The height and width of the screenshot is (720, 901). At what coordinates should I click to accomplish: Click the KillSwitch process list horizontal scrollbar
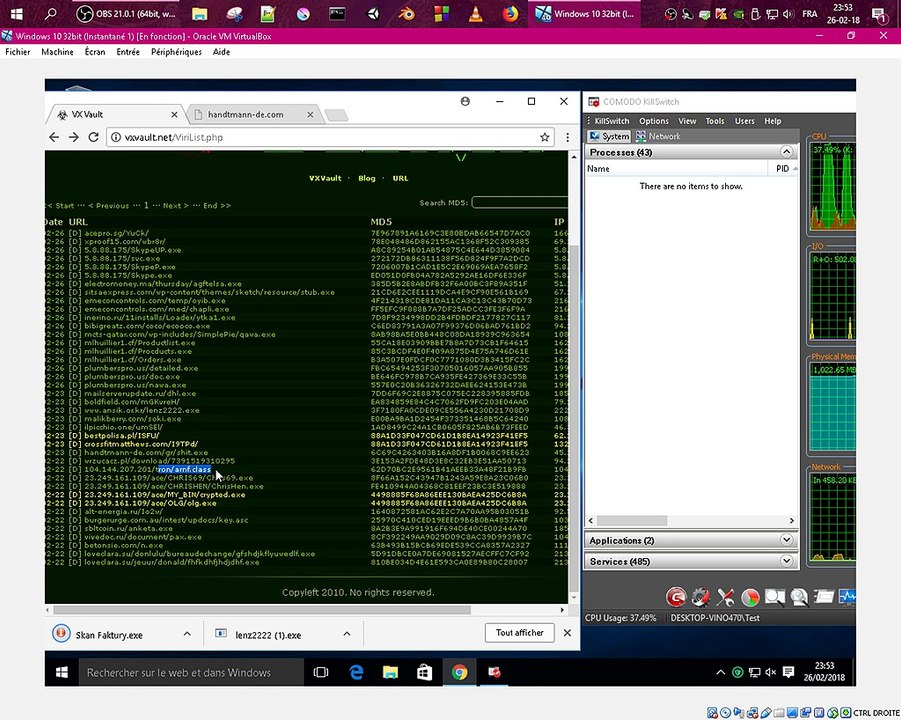pos(632,520)
